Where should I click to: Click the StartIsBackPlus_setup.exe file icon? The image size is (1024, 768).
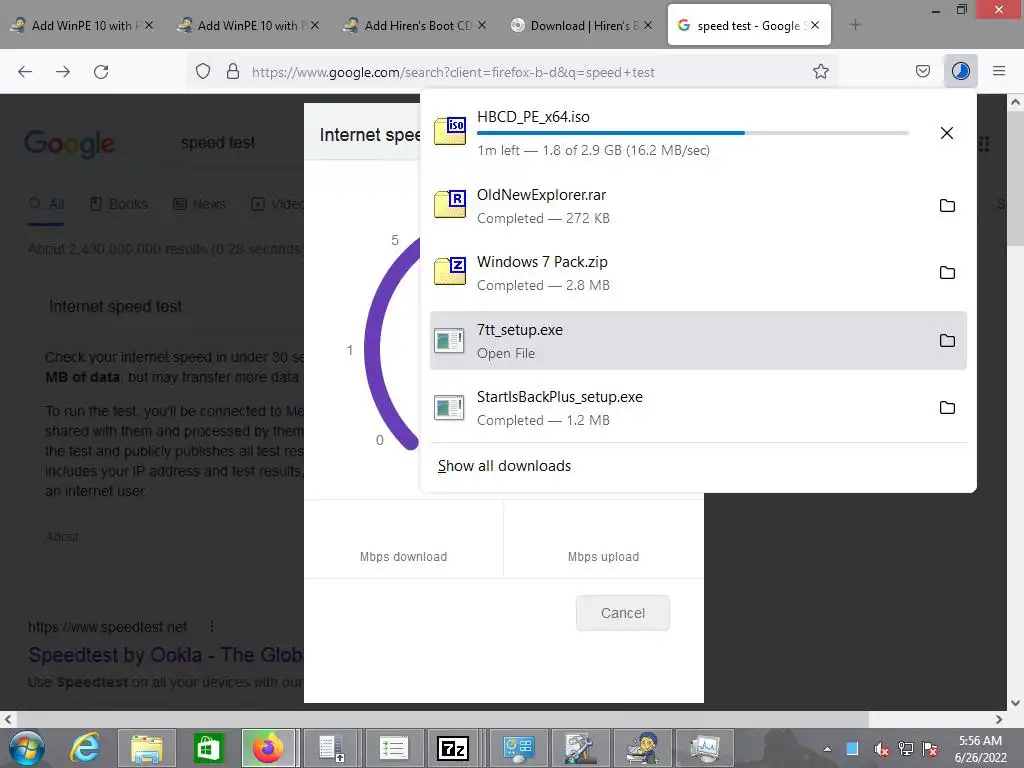coord(449,408)
